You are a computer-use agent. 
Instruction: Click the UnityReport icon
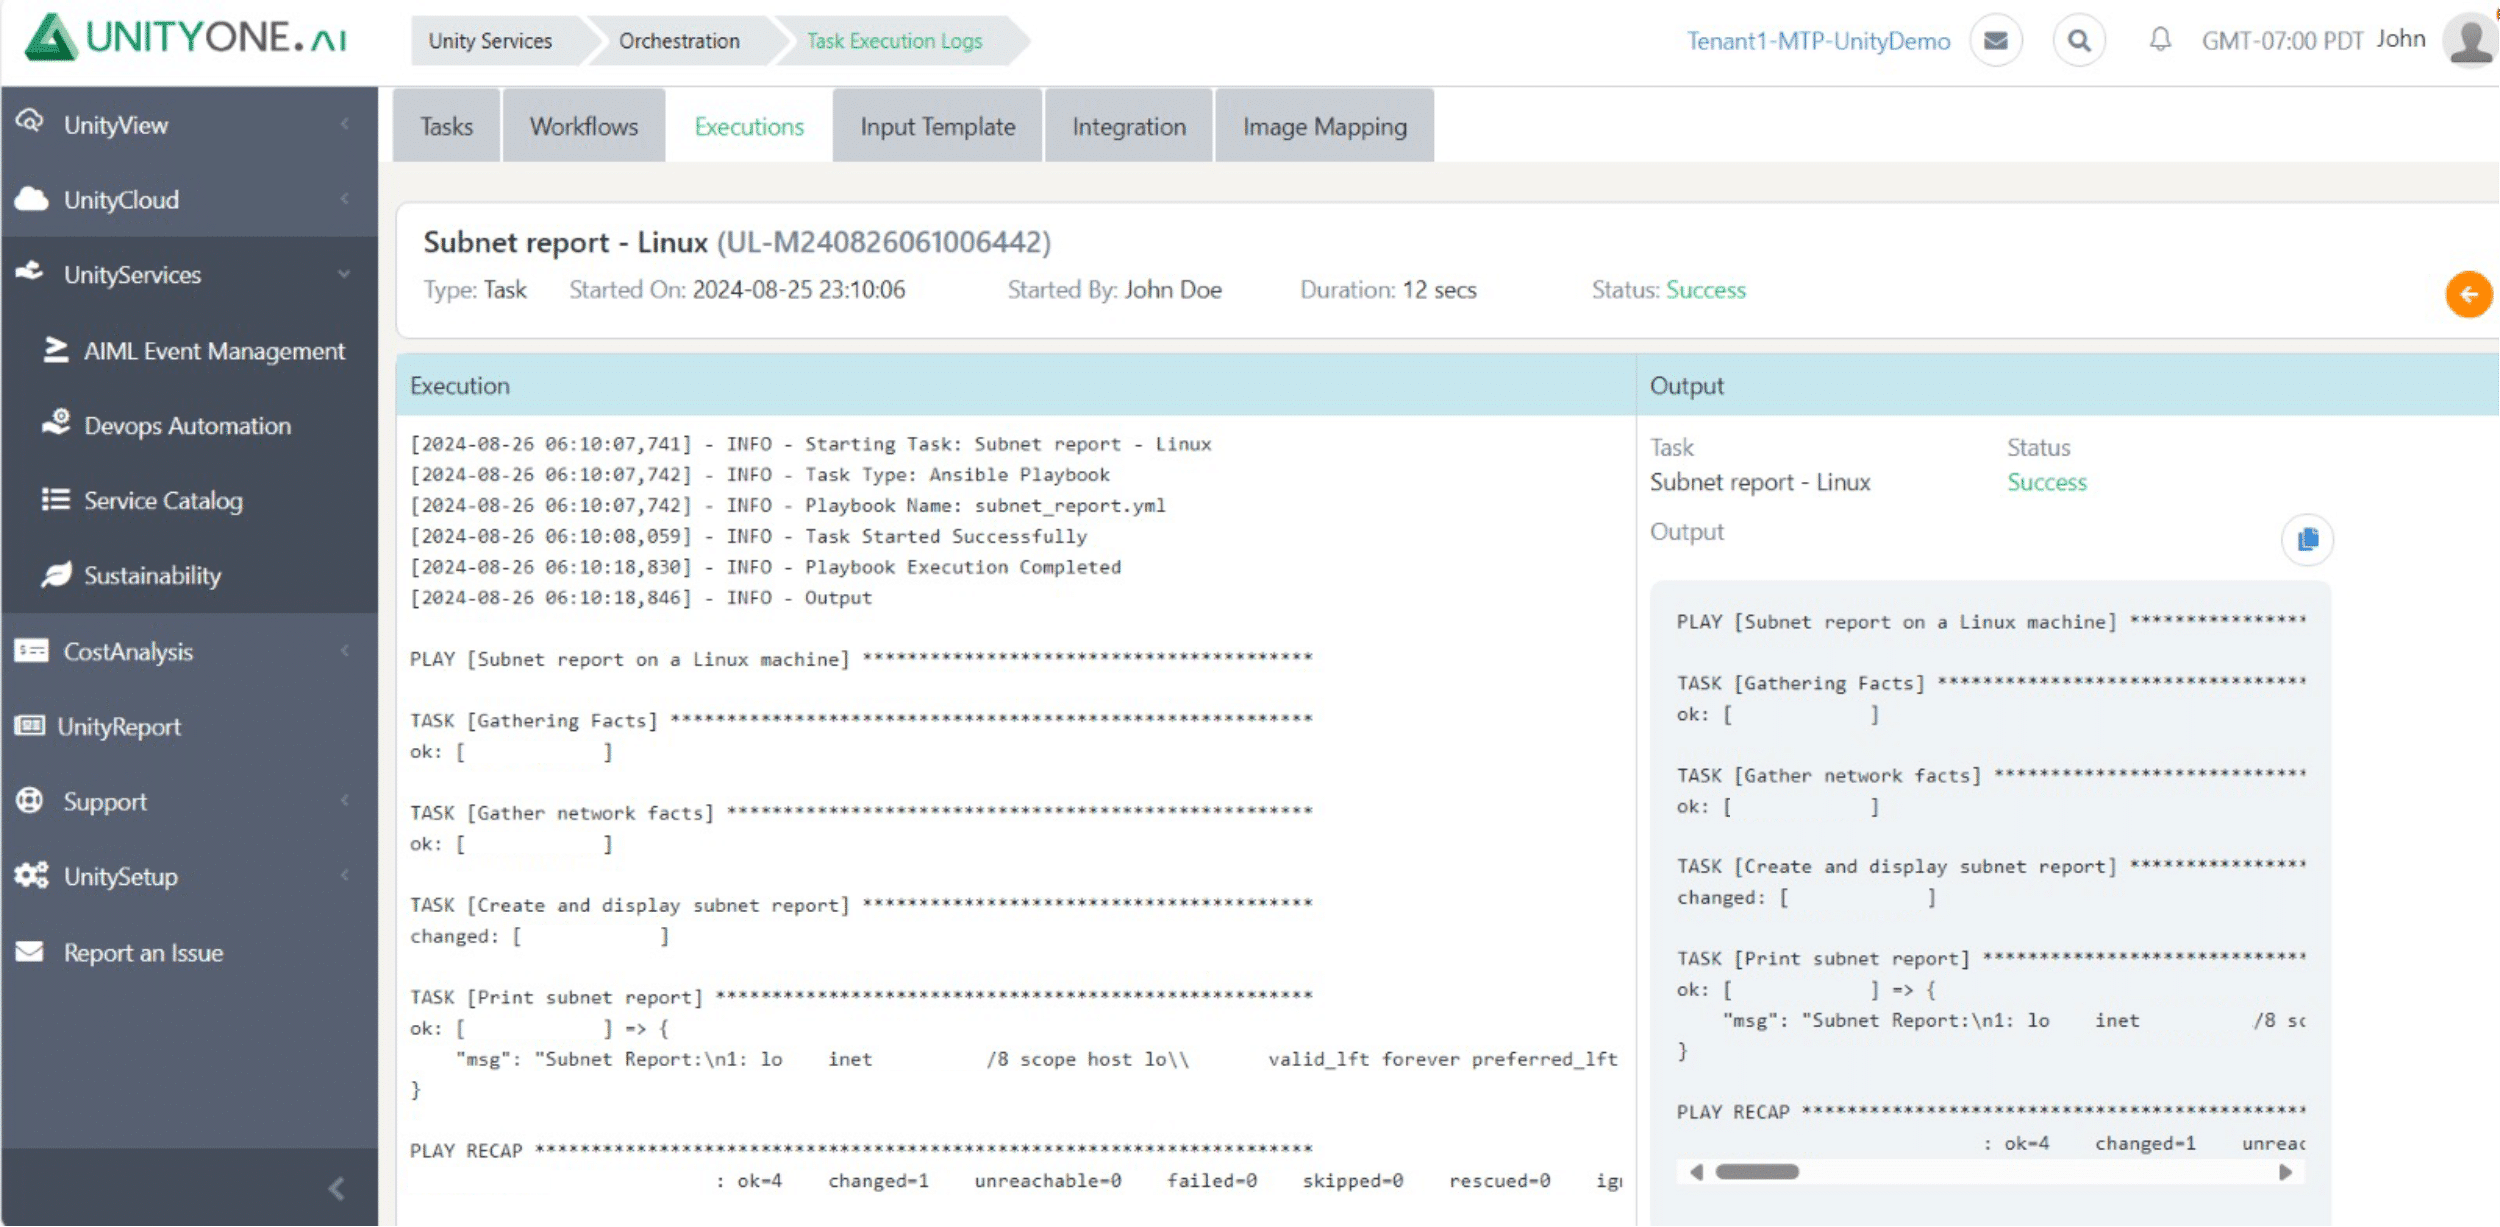(x=30, y=726)
